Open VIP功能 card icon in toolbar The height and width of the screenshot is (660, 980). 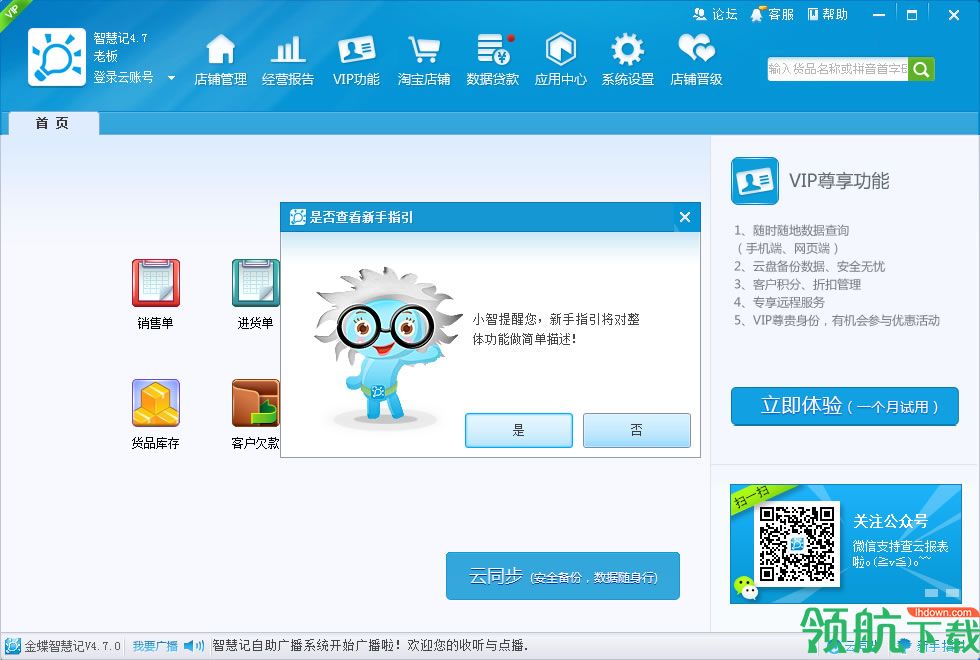[356, 60]
